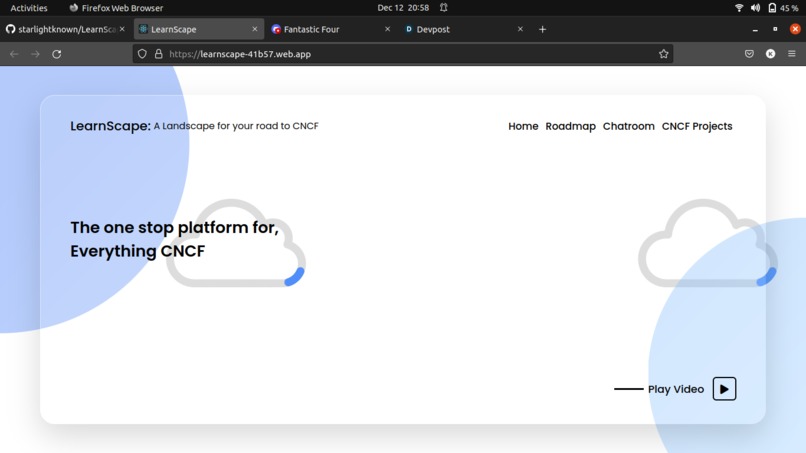The image size is (806, 453).
Task: Click the browser back arrow
Action: pos(14,54)
